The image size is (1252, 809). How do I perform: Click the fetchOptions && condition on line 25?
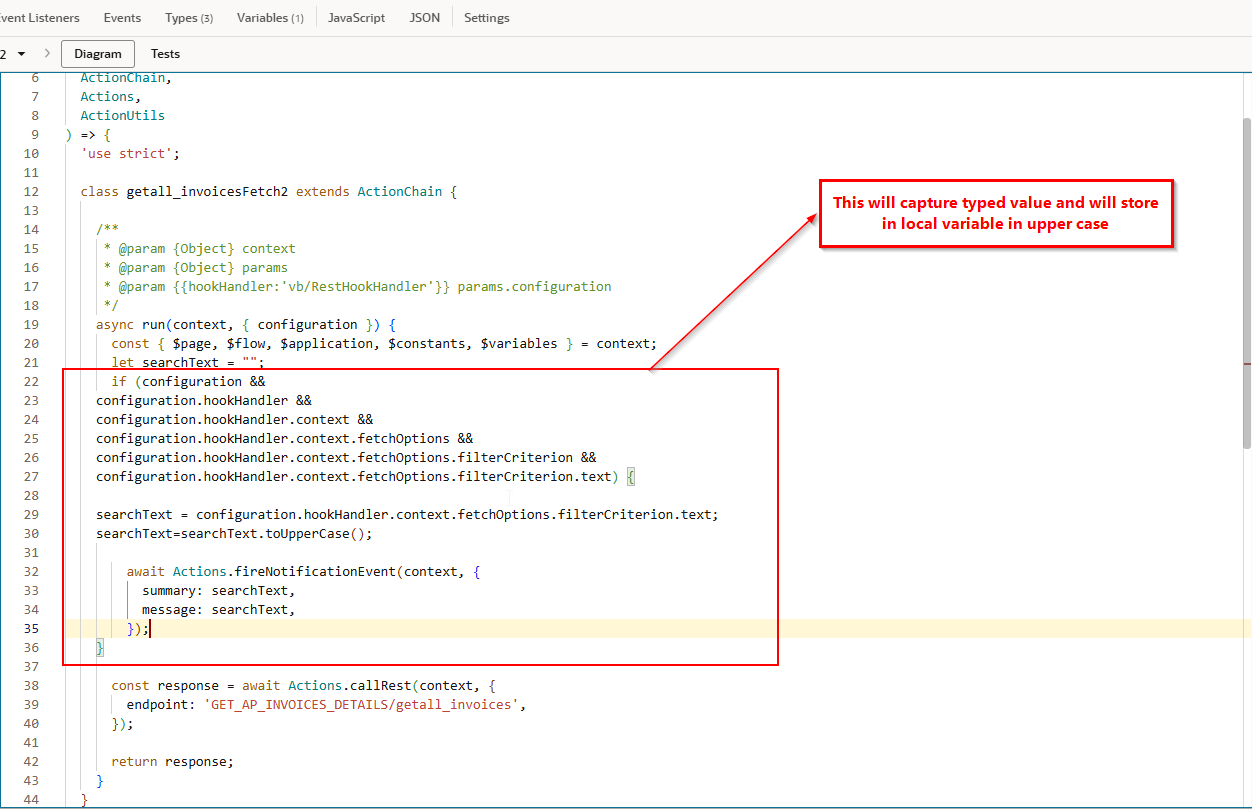tap(285, 438)
